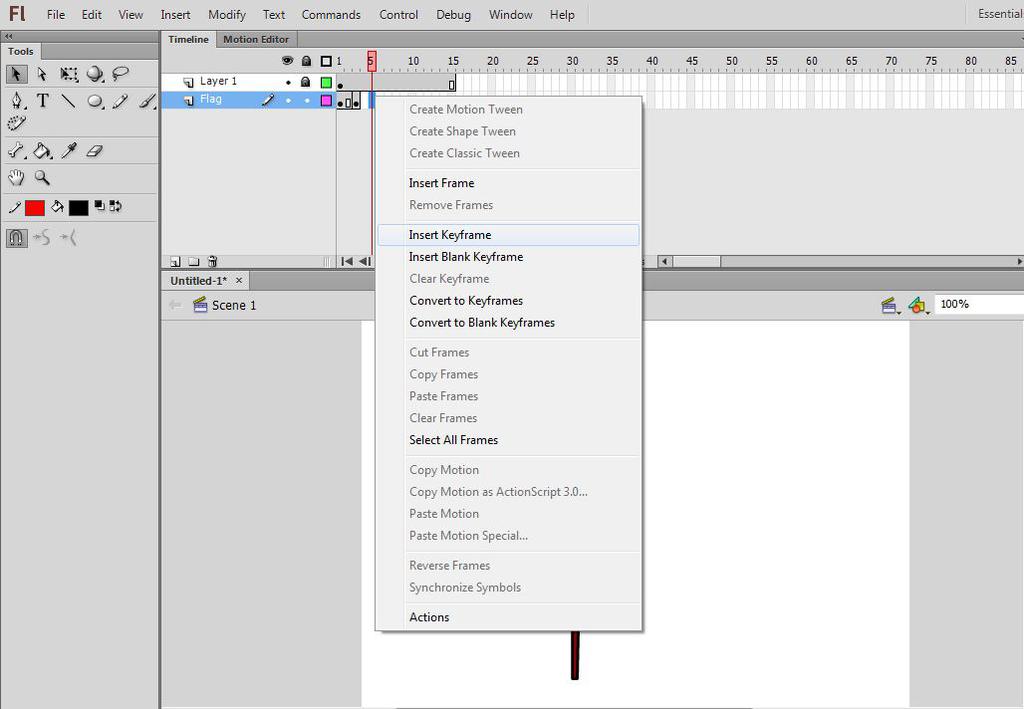Choose the Paint Bucket tool

pos(42,151)
